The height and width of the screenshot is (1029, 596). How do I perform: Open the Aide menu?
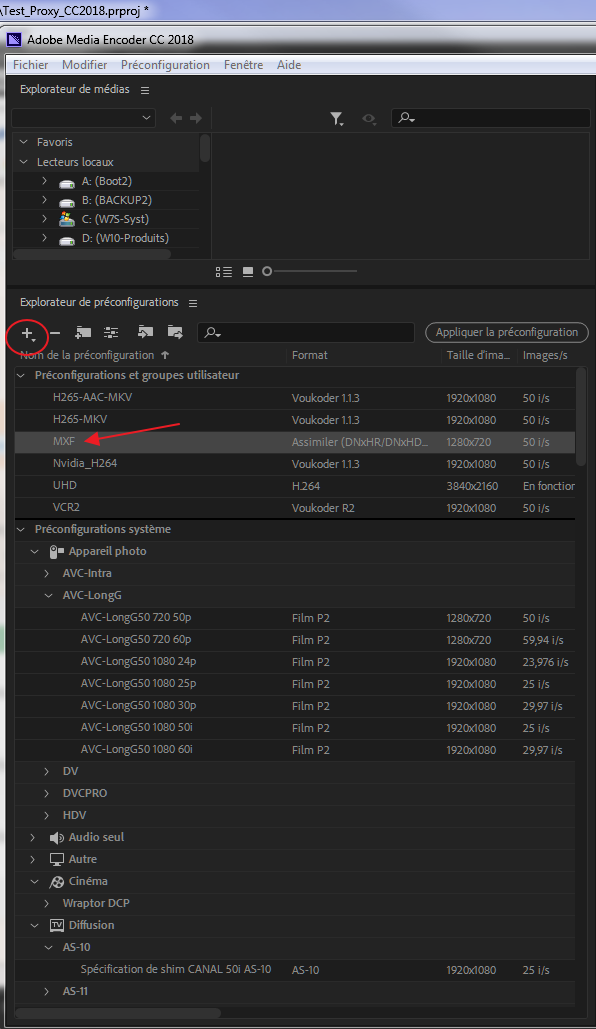tap(289, 65)
